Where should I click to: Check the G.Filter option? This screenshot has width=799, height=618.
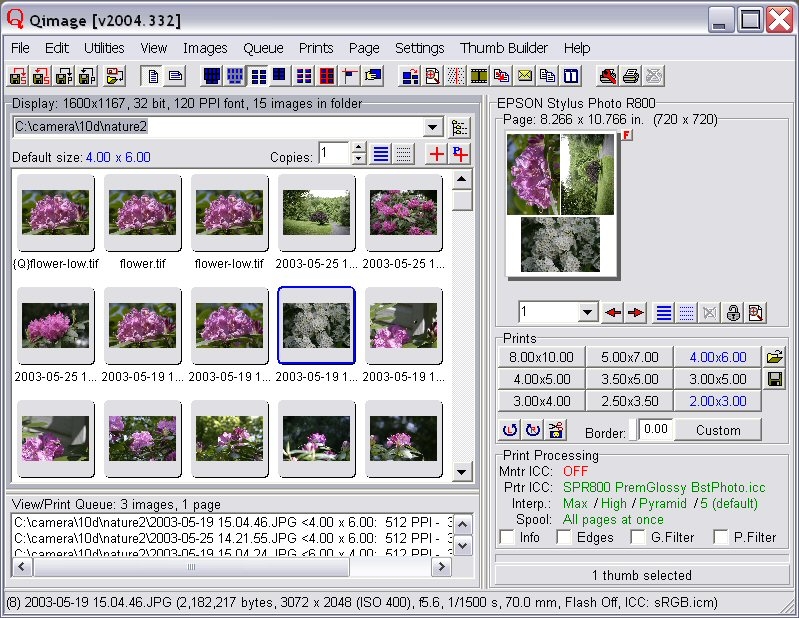coord(639,537)
